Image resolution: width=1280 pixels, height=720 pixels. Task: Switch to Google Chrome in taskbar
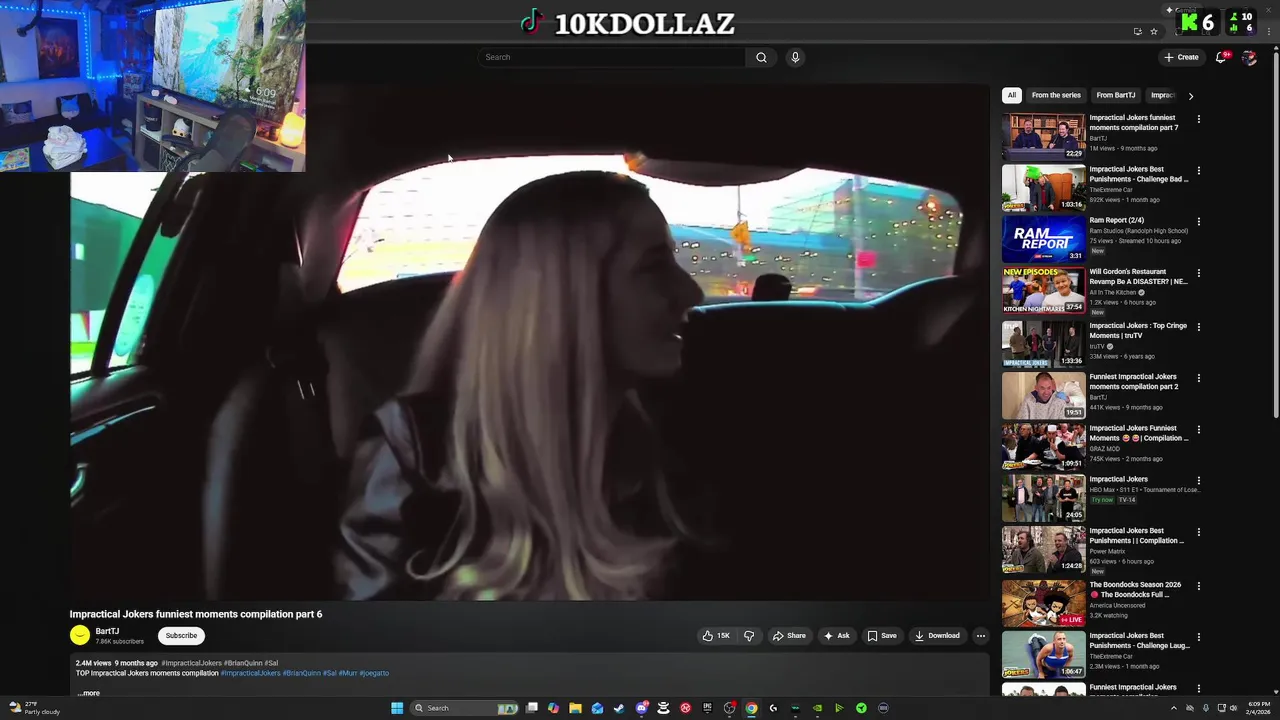point(751,708)
